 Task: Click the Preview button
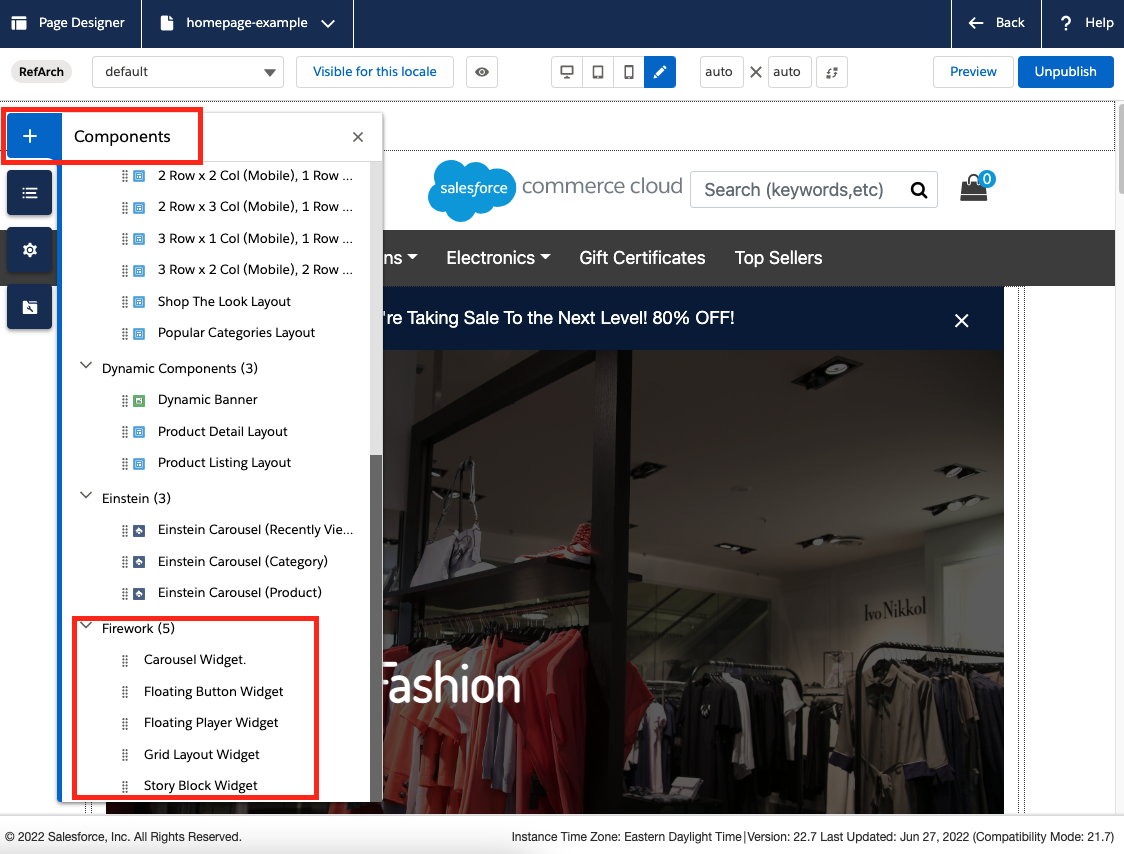click(973, 72)
